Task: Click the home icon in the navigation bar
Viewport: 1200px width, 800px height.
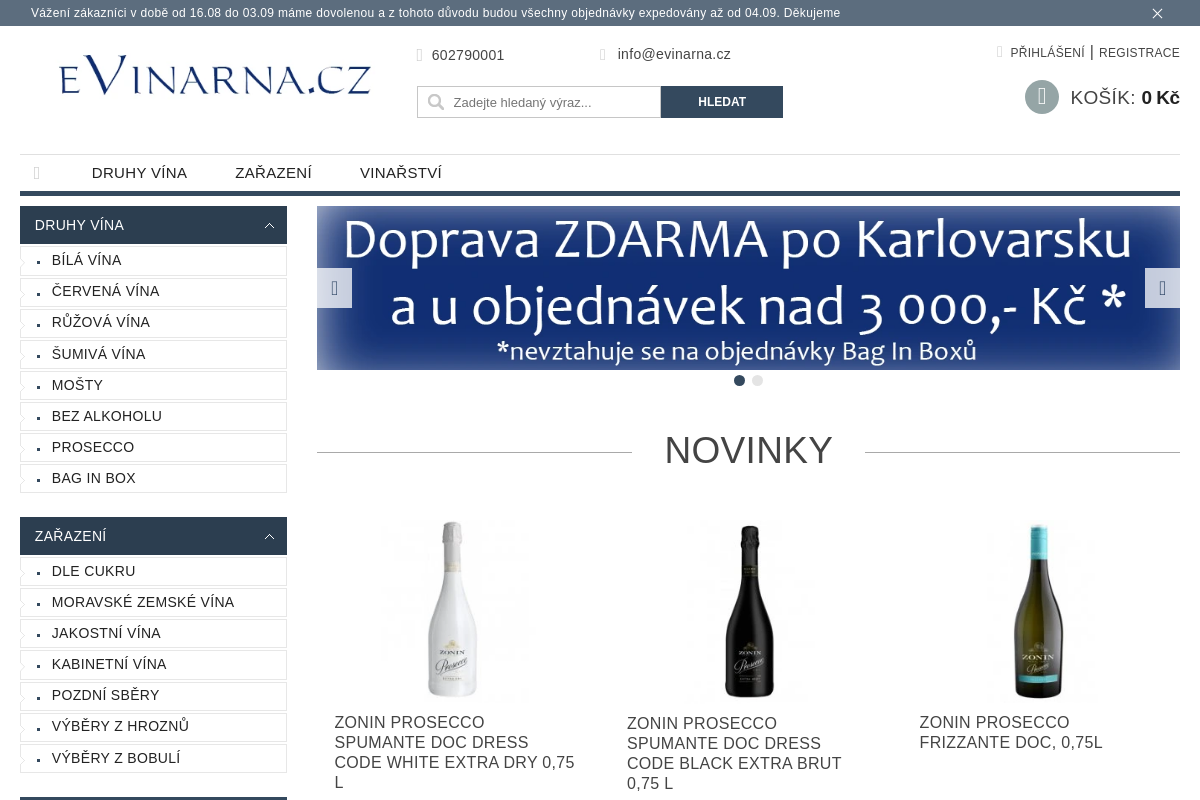Action: [37, 173]
